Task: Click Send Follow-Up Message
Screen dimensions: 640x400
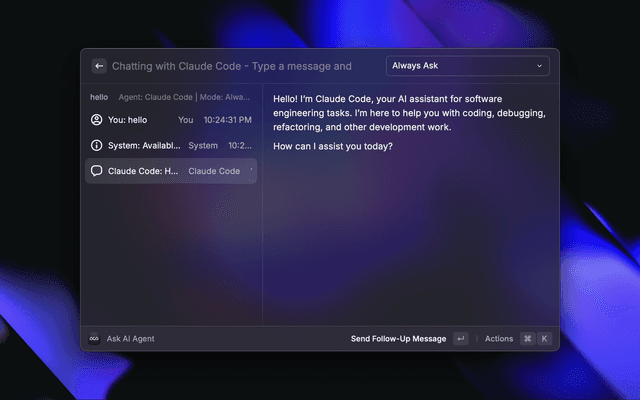Action: click(x=398, y=339)
